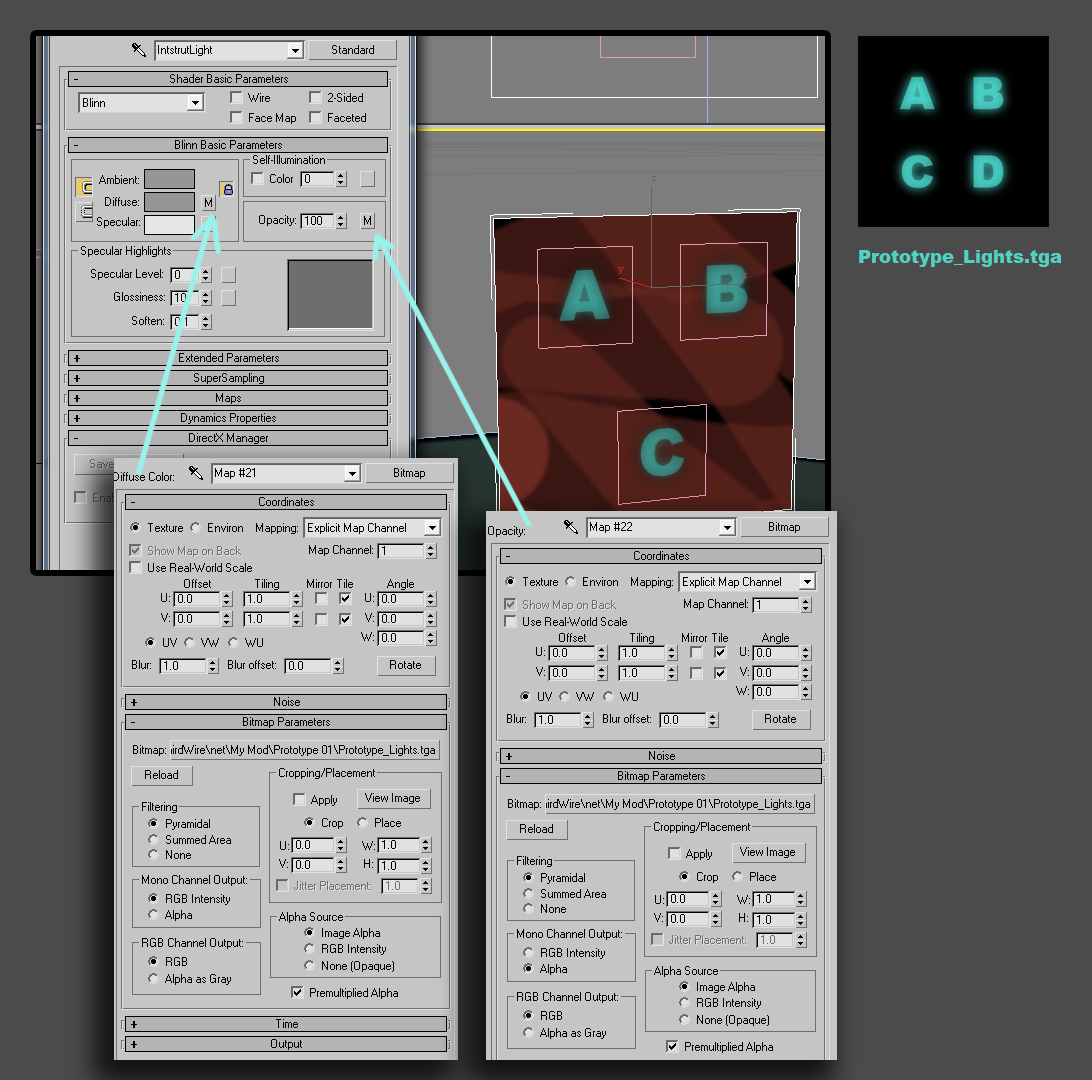
Task: Click the eyedropper icon next to Map #22
Action: (x=570, y=527)
